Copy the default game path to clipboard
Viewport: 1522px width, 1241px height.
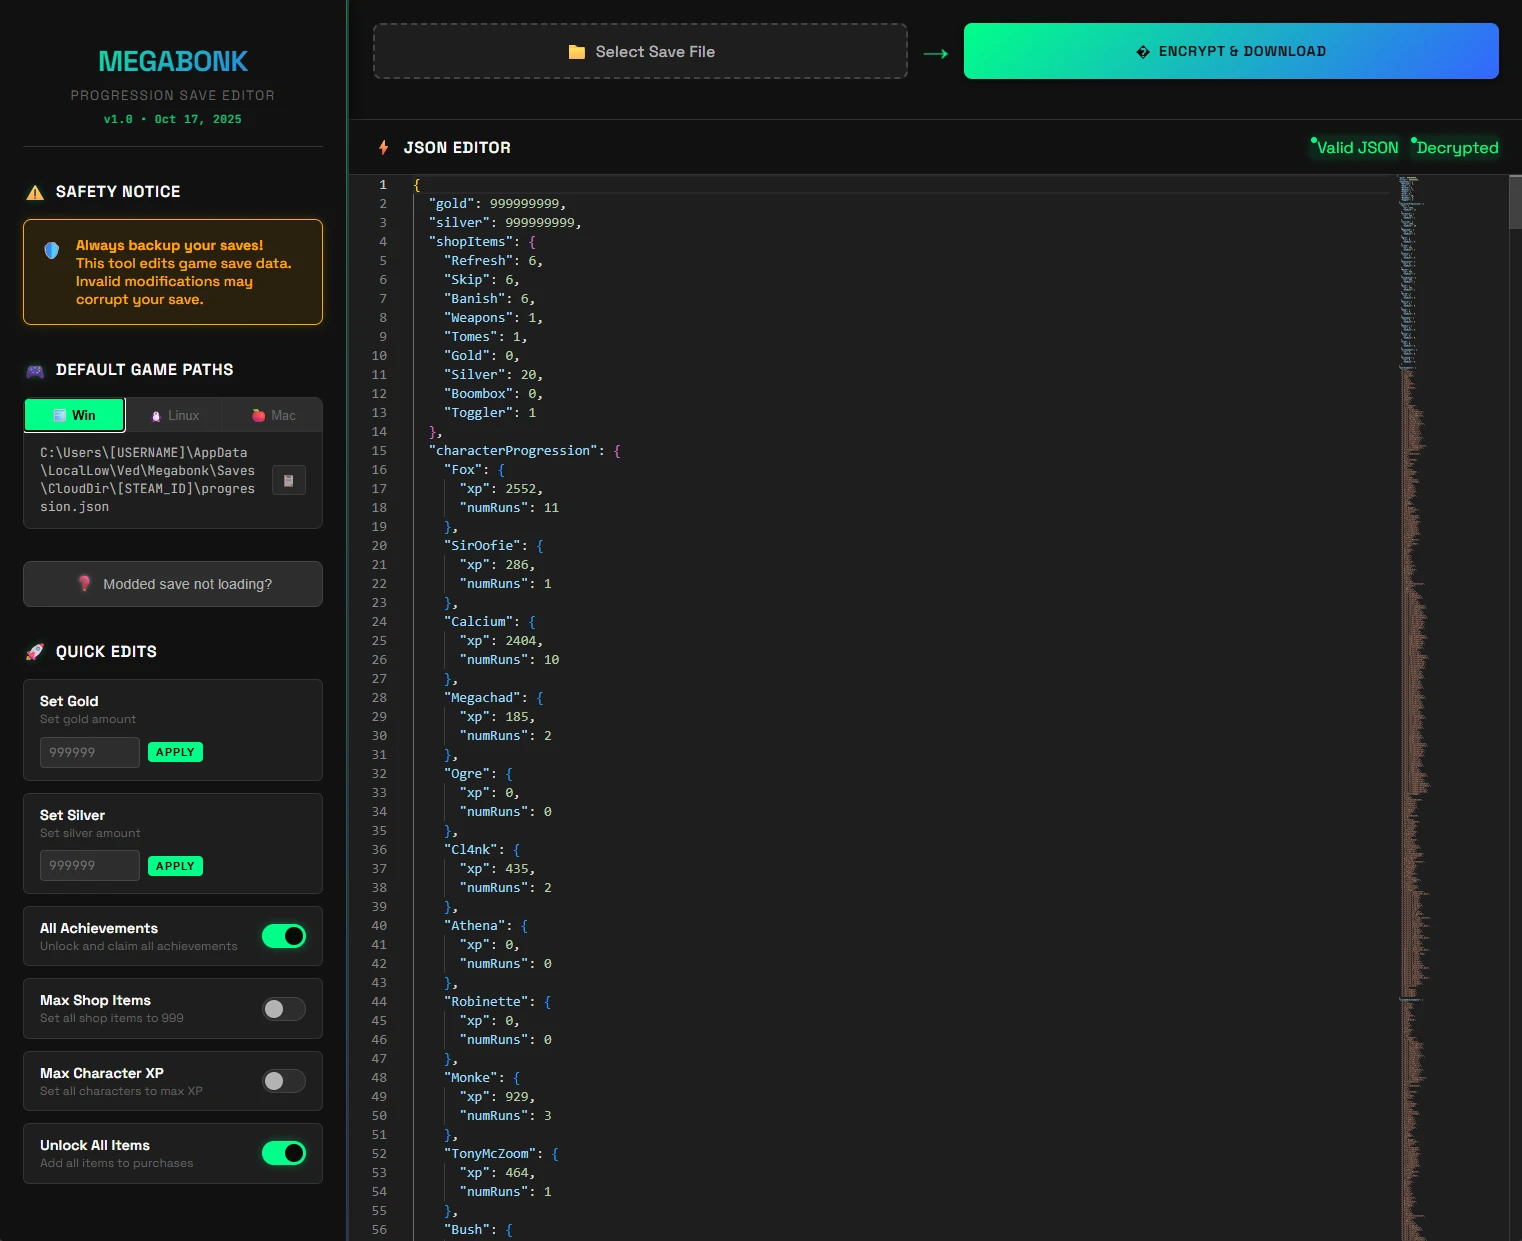click(x=289, y=480)
